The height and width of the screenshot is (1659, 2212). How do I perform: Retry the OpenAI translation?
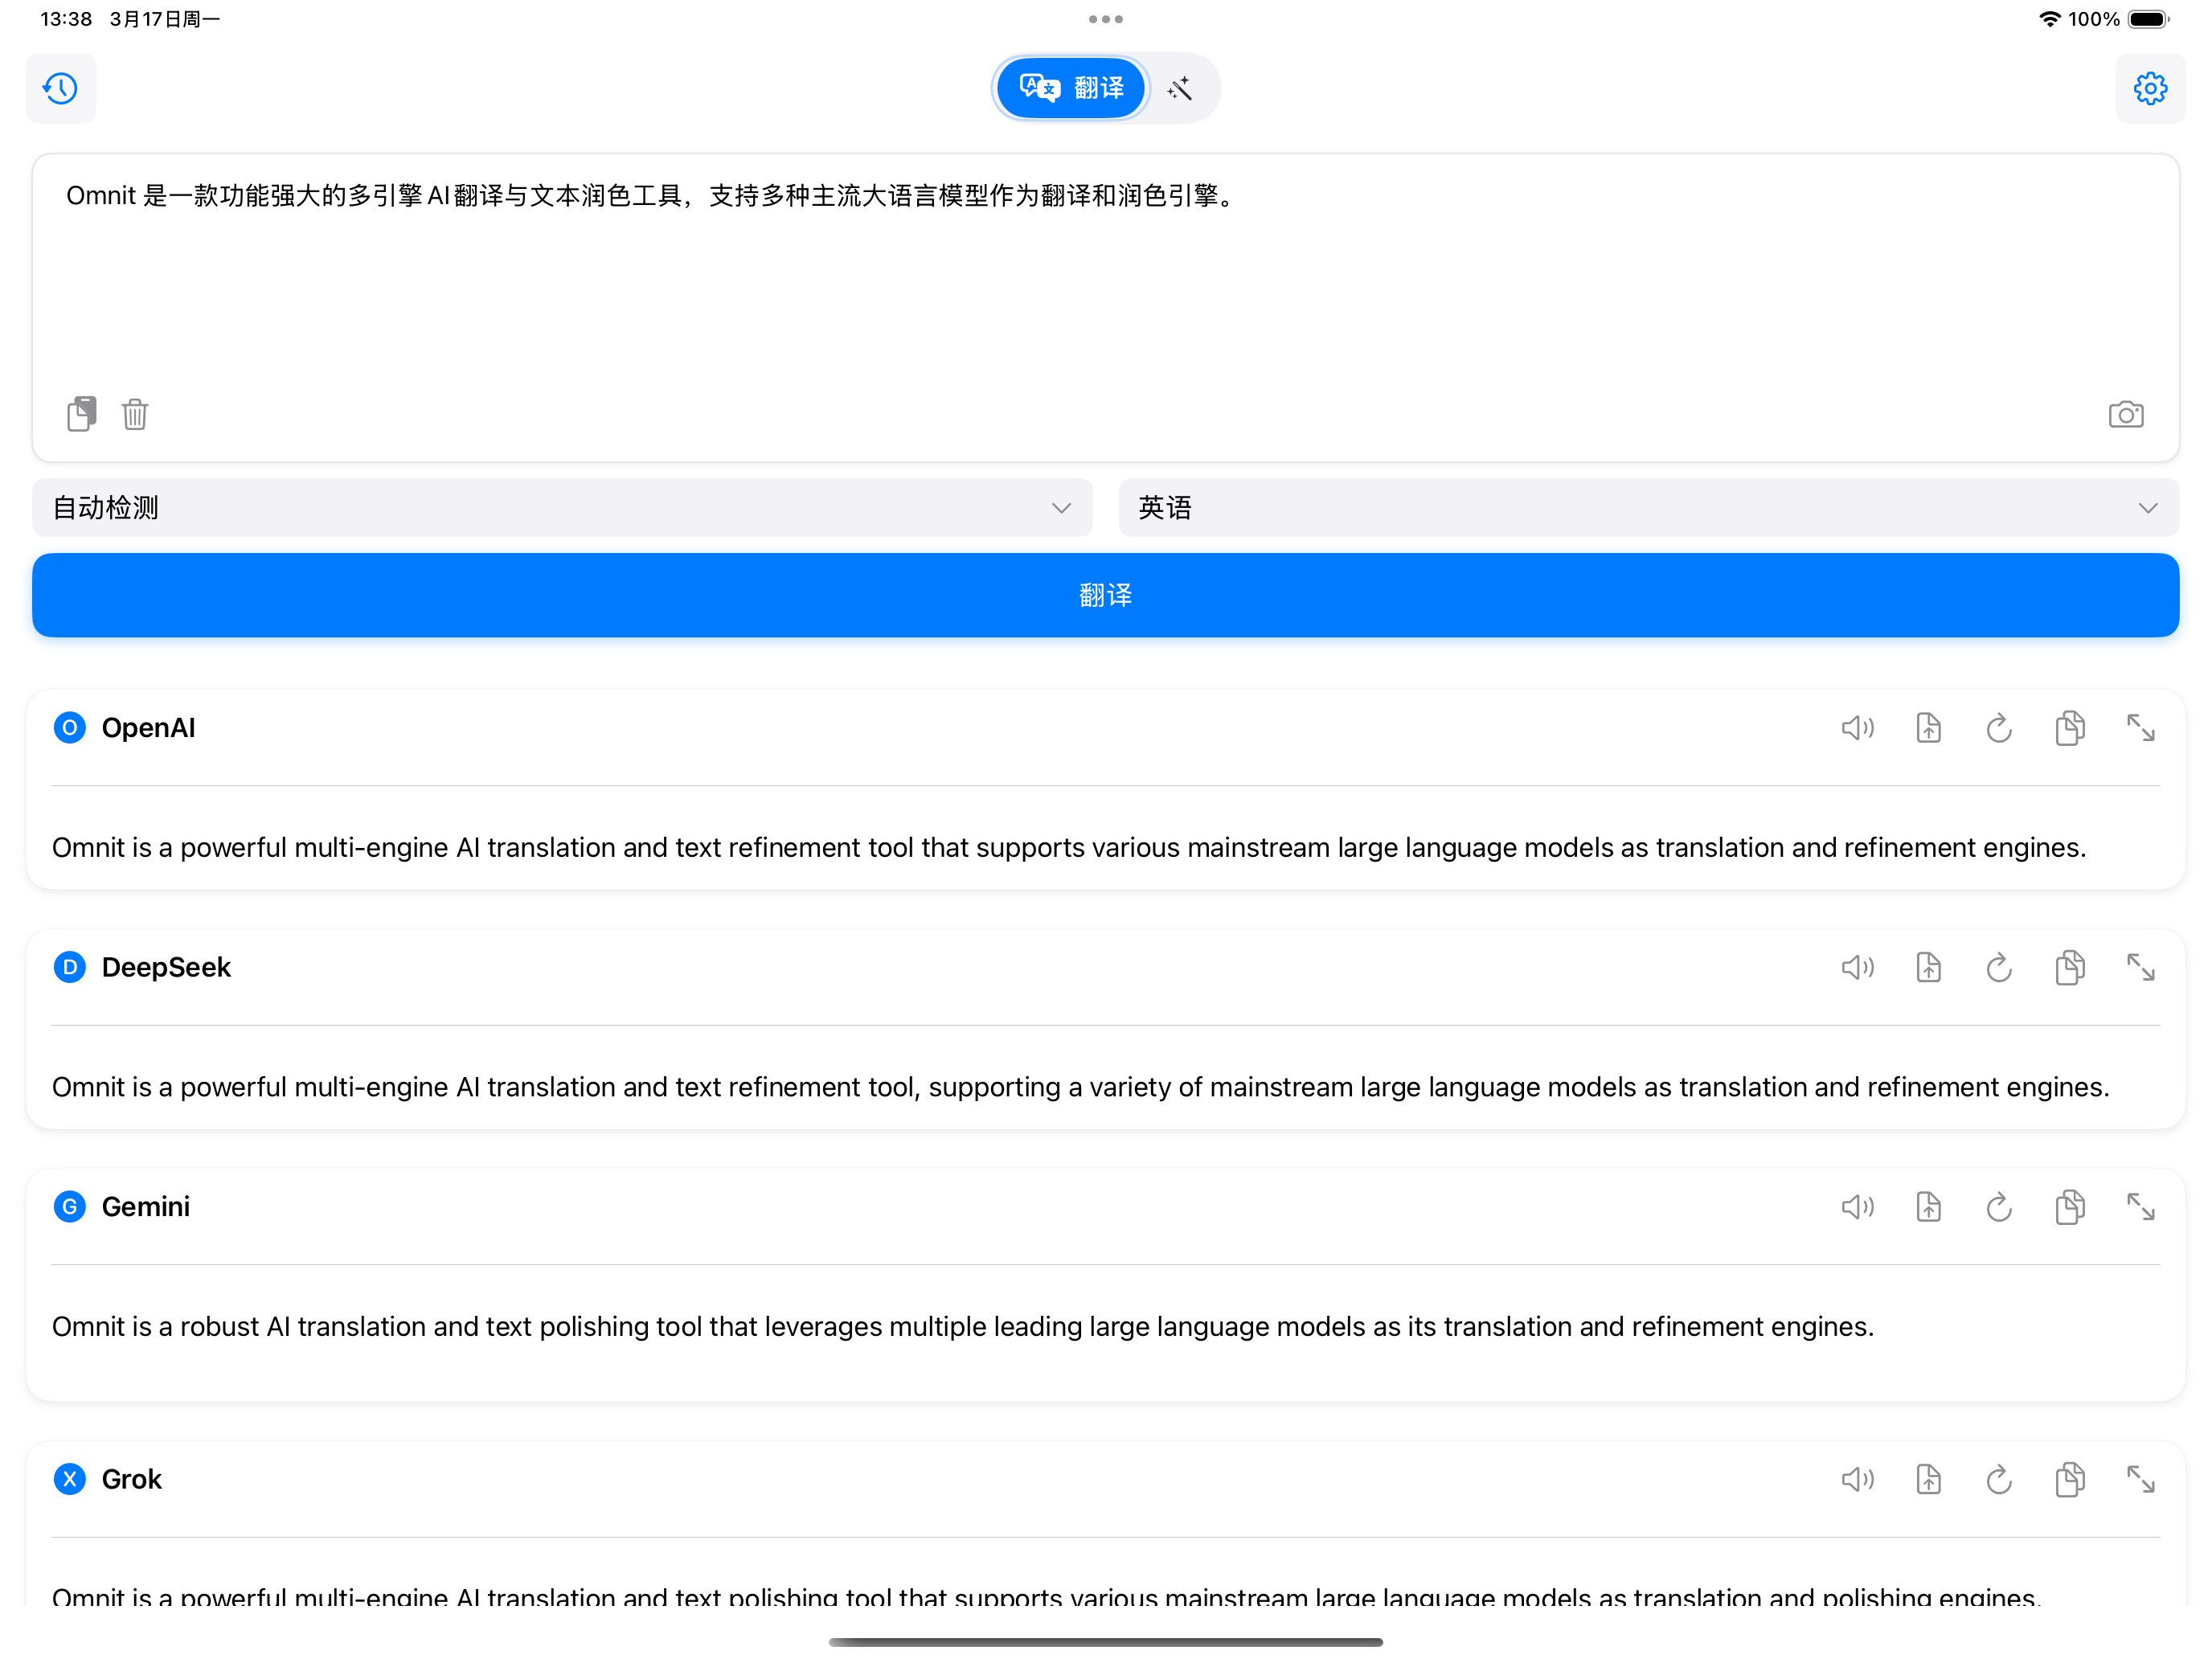click(x=1998, y=728)
